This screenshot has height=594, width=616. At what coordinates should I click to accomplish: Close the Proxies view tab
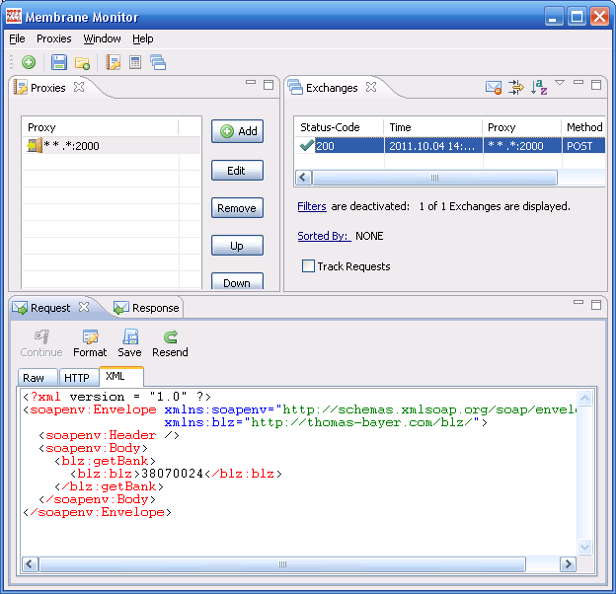tap(79, 87)
